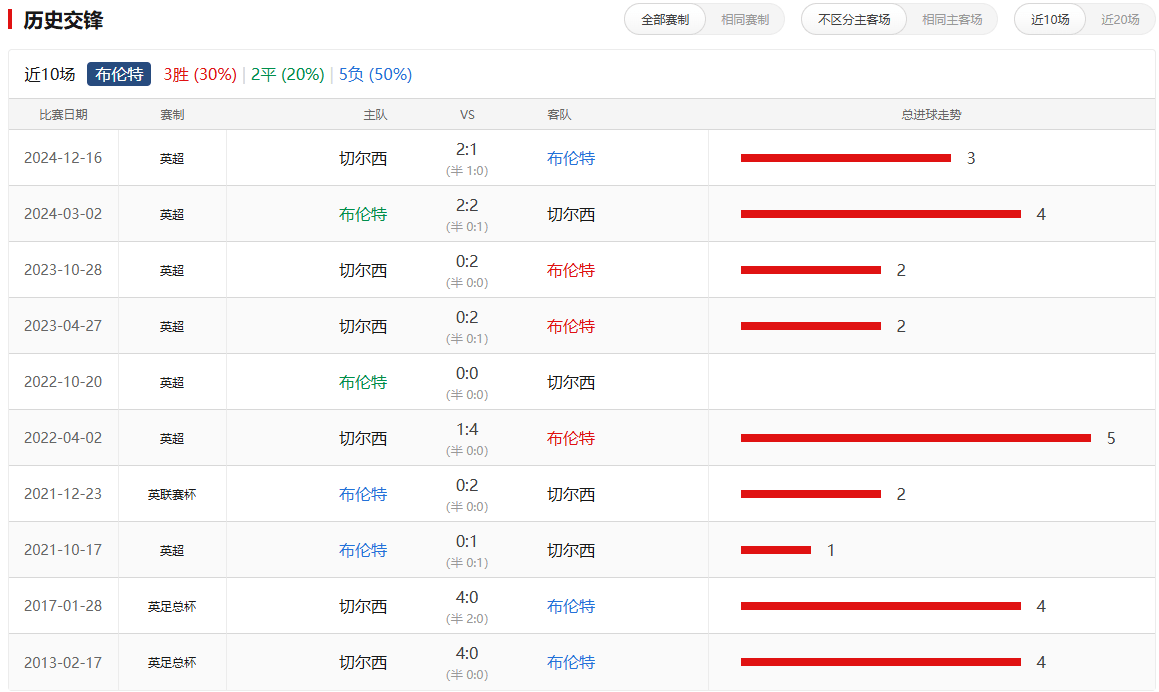
Task: Open away team 布伦特 in 2024-12-16 match
Action: pyautogui.click(x=571, y=158)
